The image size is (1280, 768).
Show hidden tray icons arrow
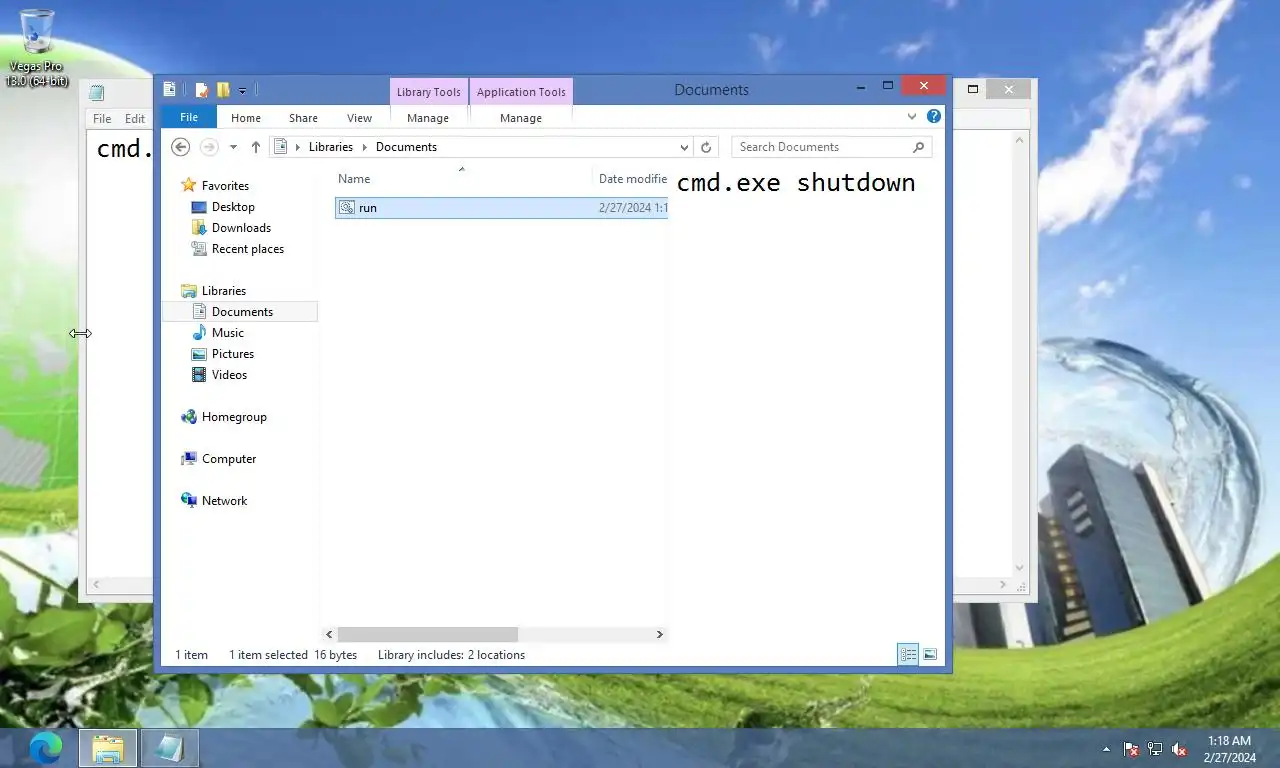[1106, 748]
